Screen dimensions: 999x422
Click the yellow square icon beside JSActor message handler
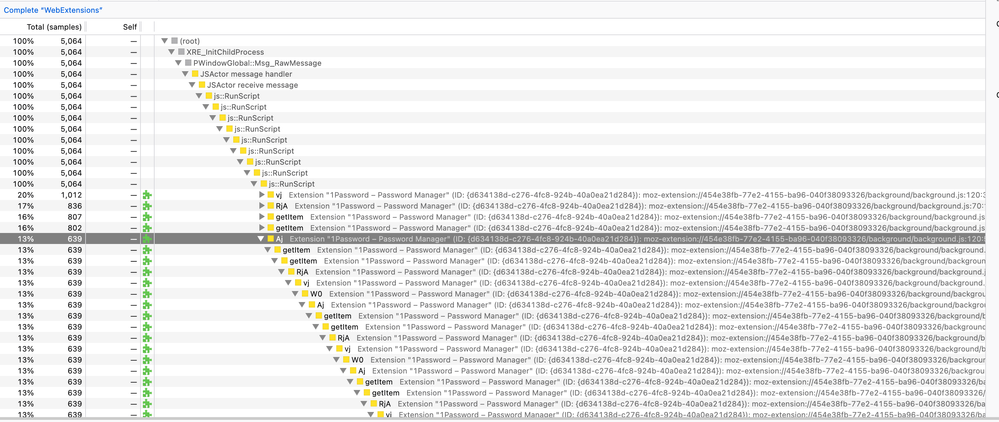point(196,74)
